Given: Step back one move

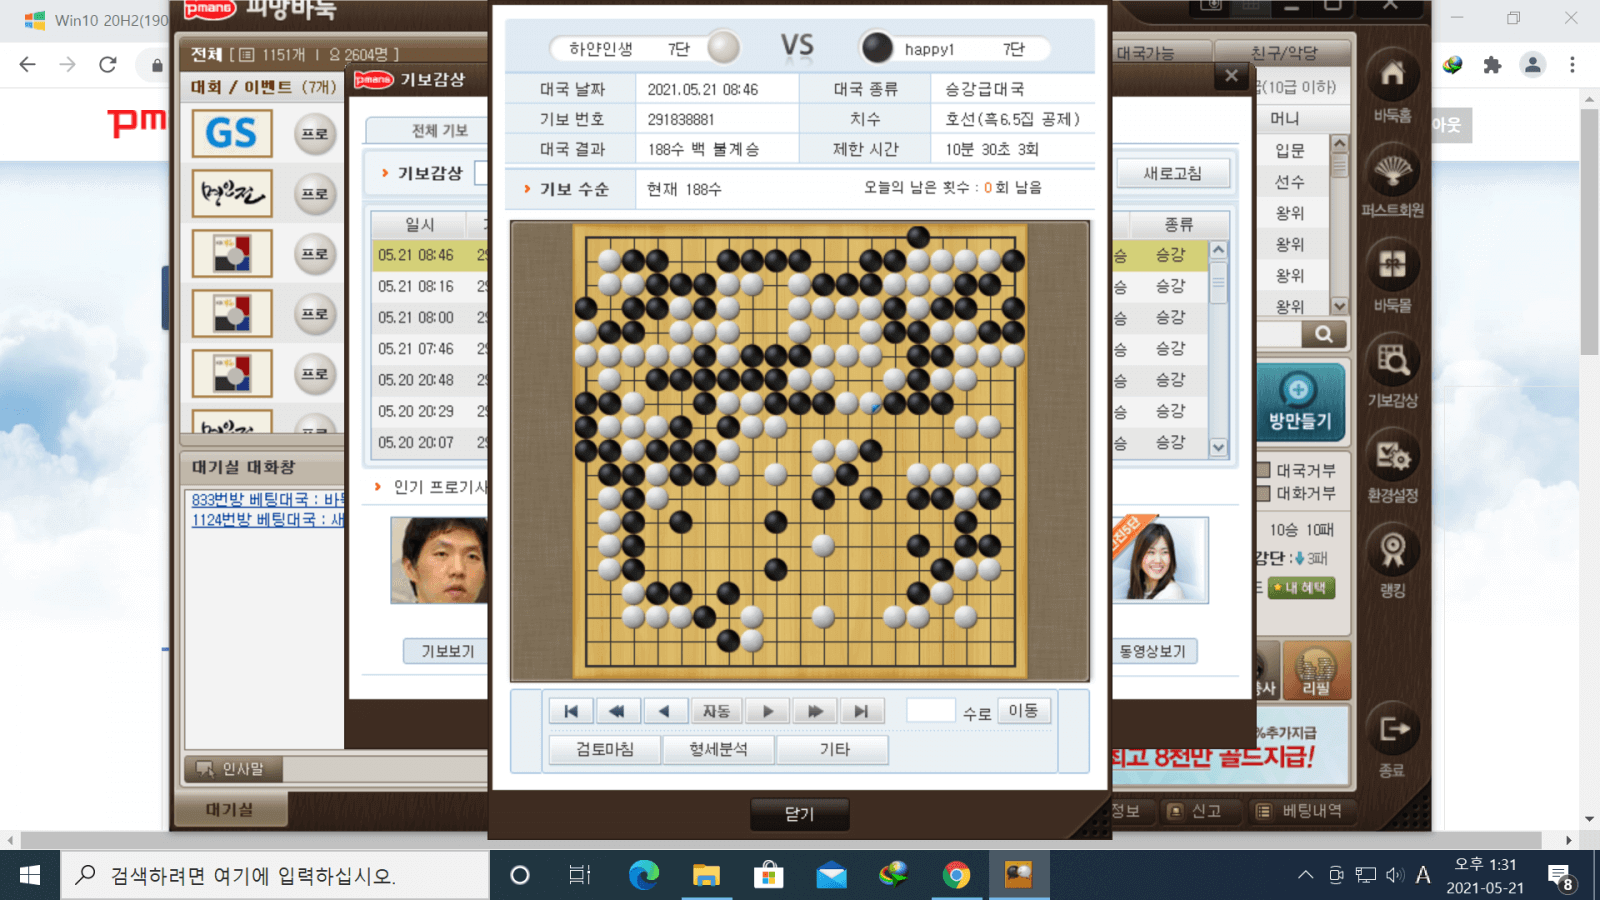Looking at the screenshot, I should pos(664,711).
